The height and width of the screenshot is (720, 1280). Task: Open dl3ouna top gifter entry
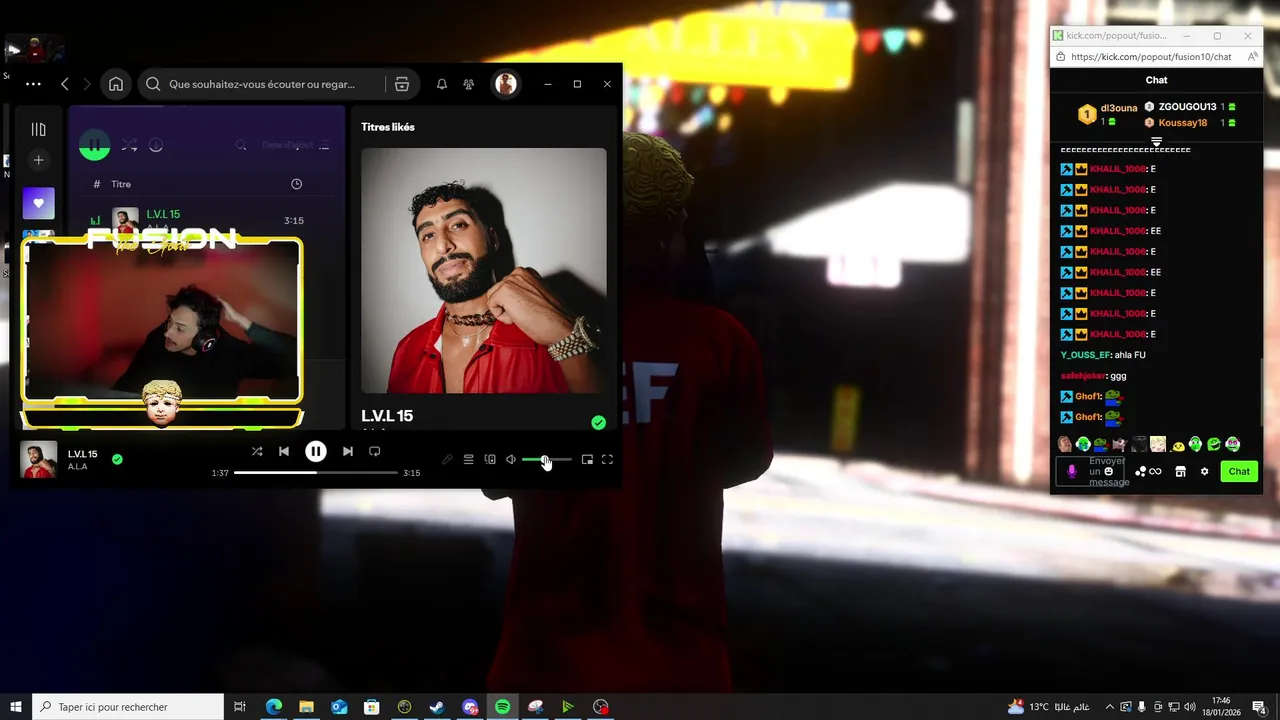point(1108,114)
